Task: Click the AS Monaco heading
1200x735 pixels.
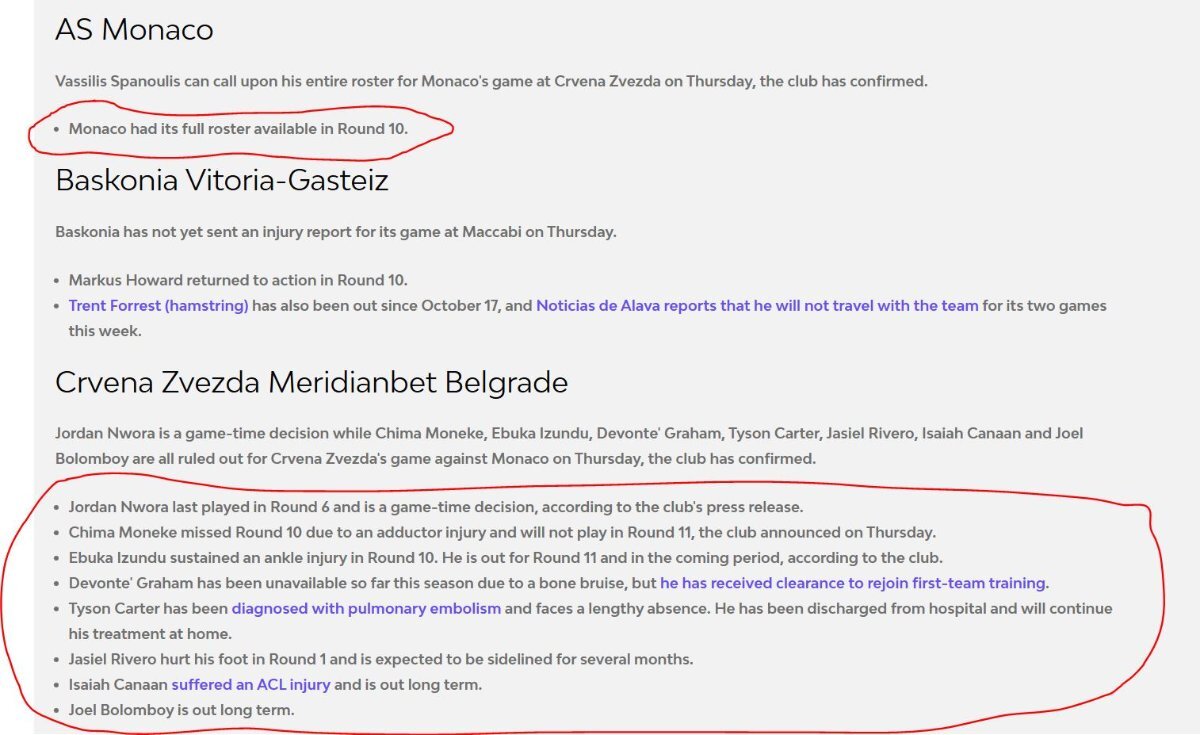Action: pyautogui.click(x=134, y=30)
